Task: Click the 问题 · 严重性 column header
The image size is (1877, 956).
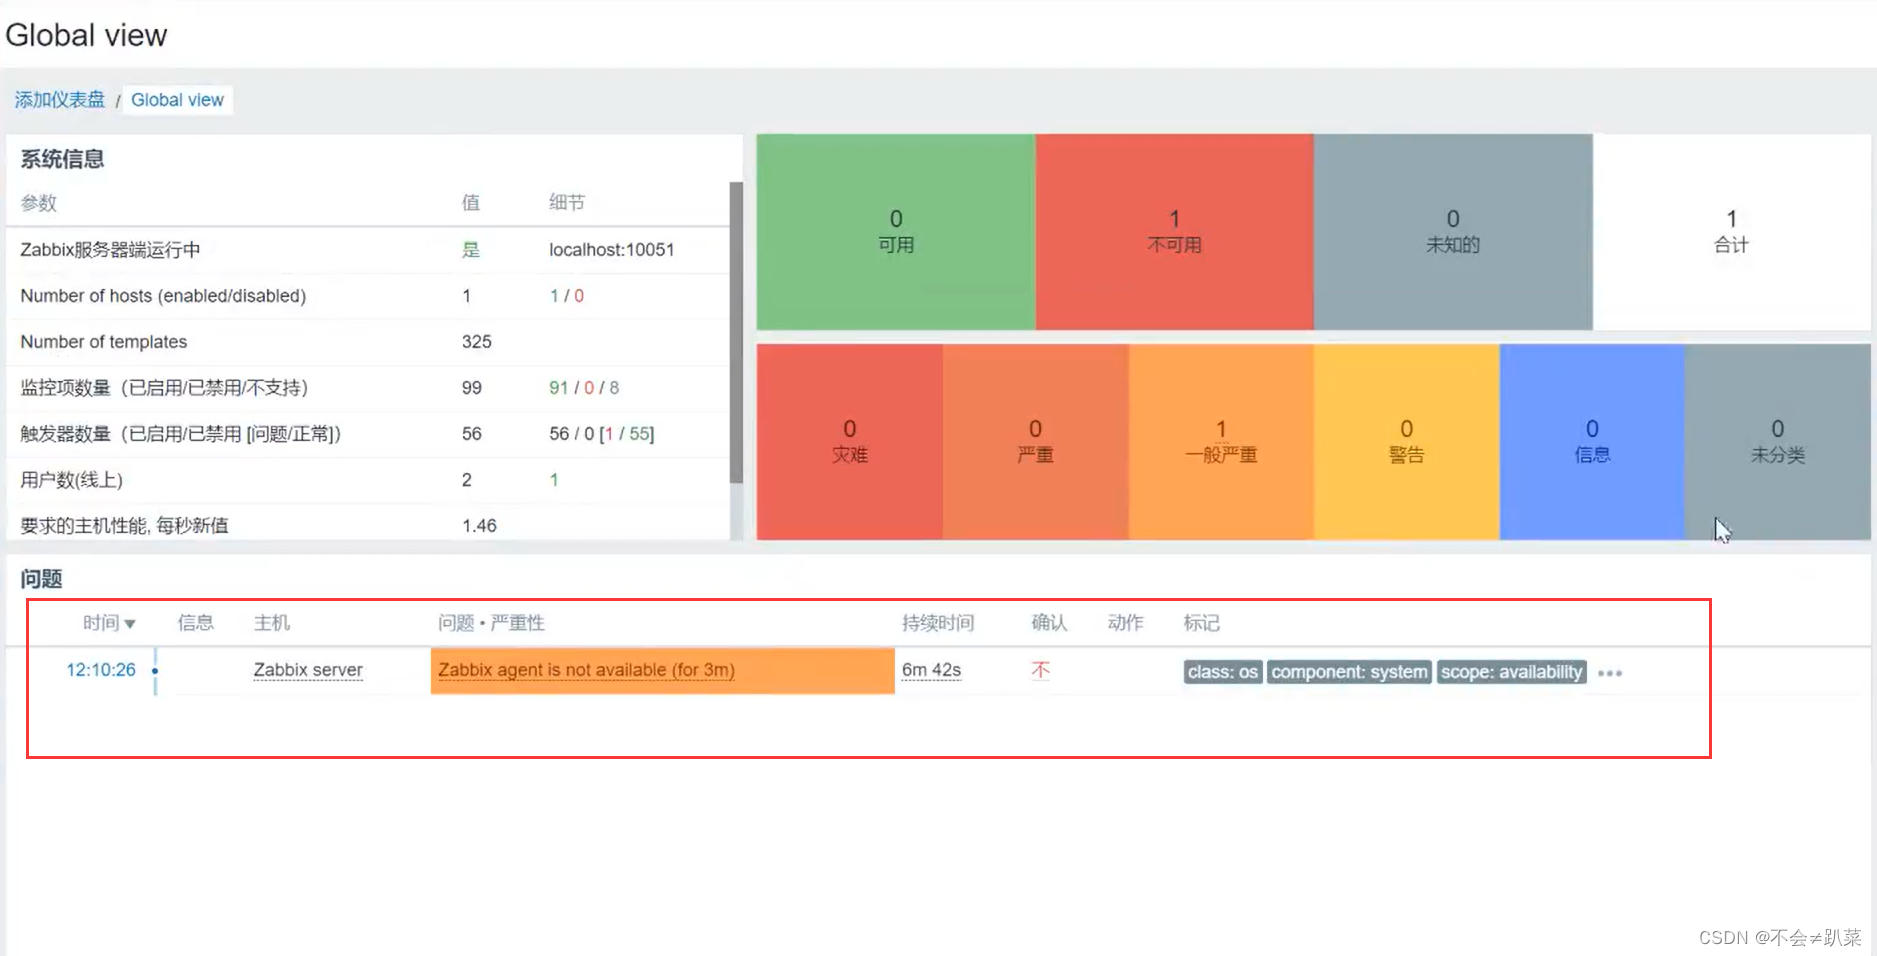Action: 491,623
